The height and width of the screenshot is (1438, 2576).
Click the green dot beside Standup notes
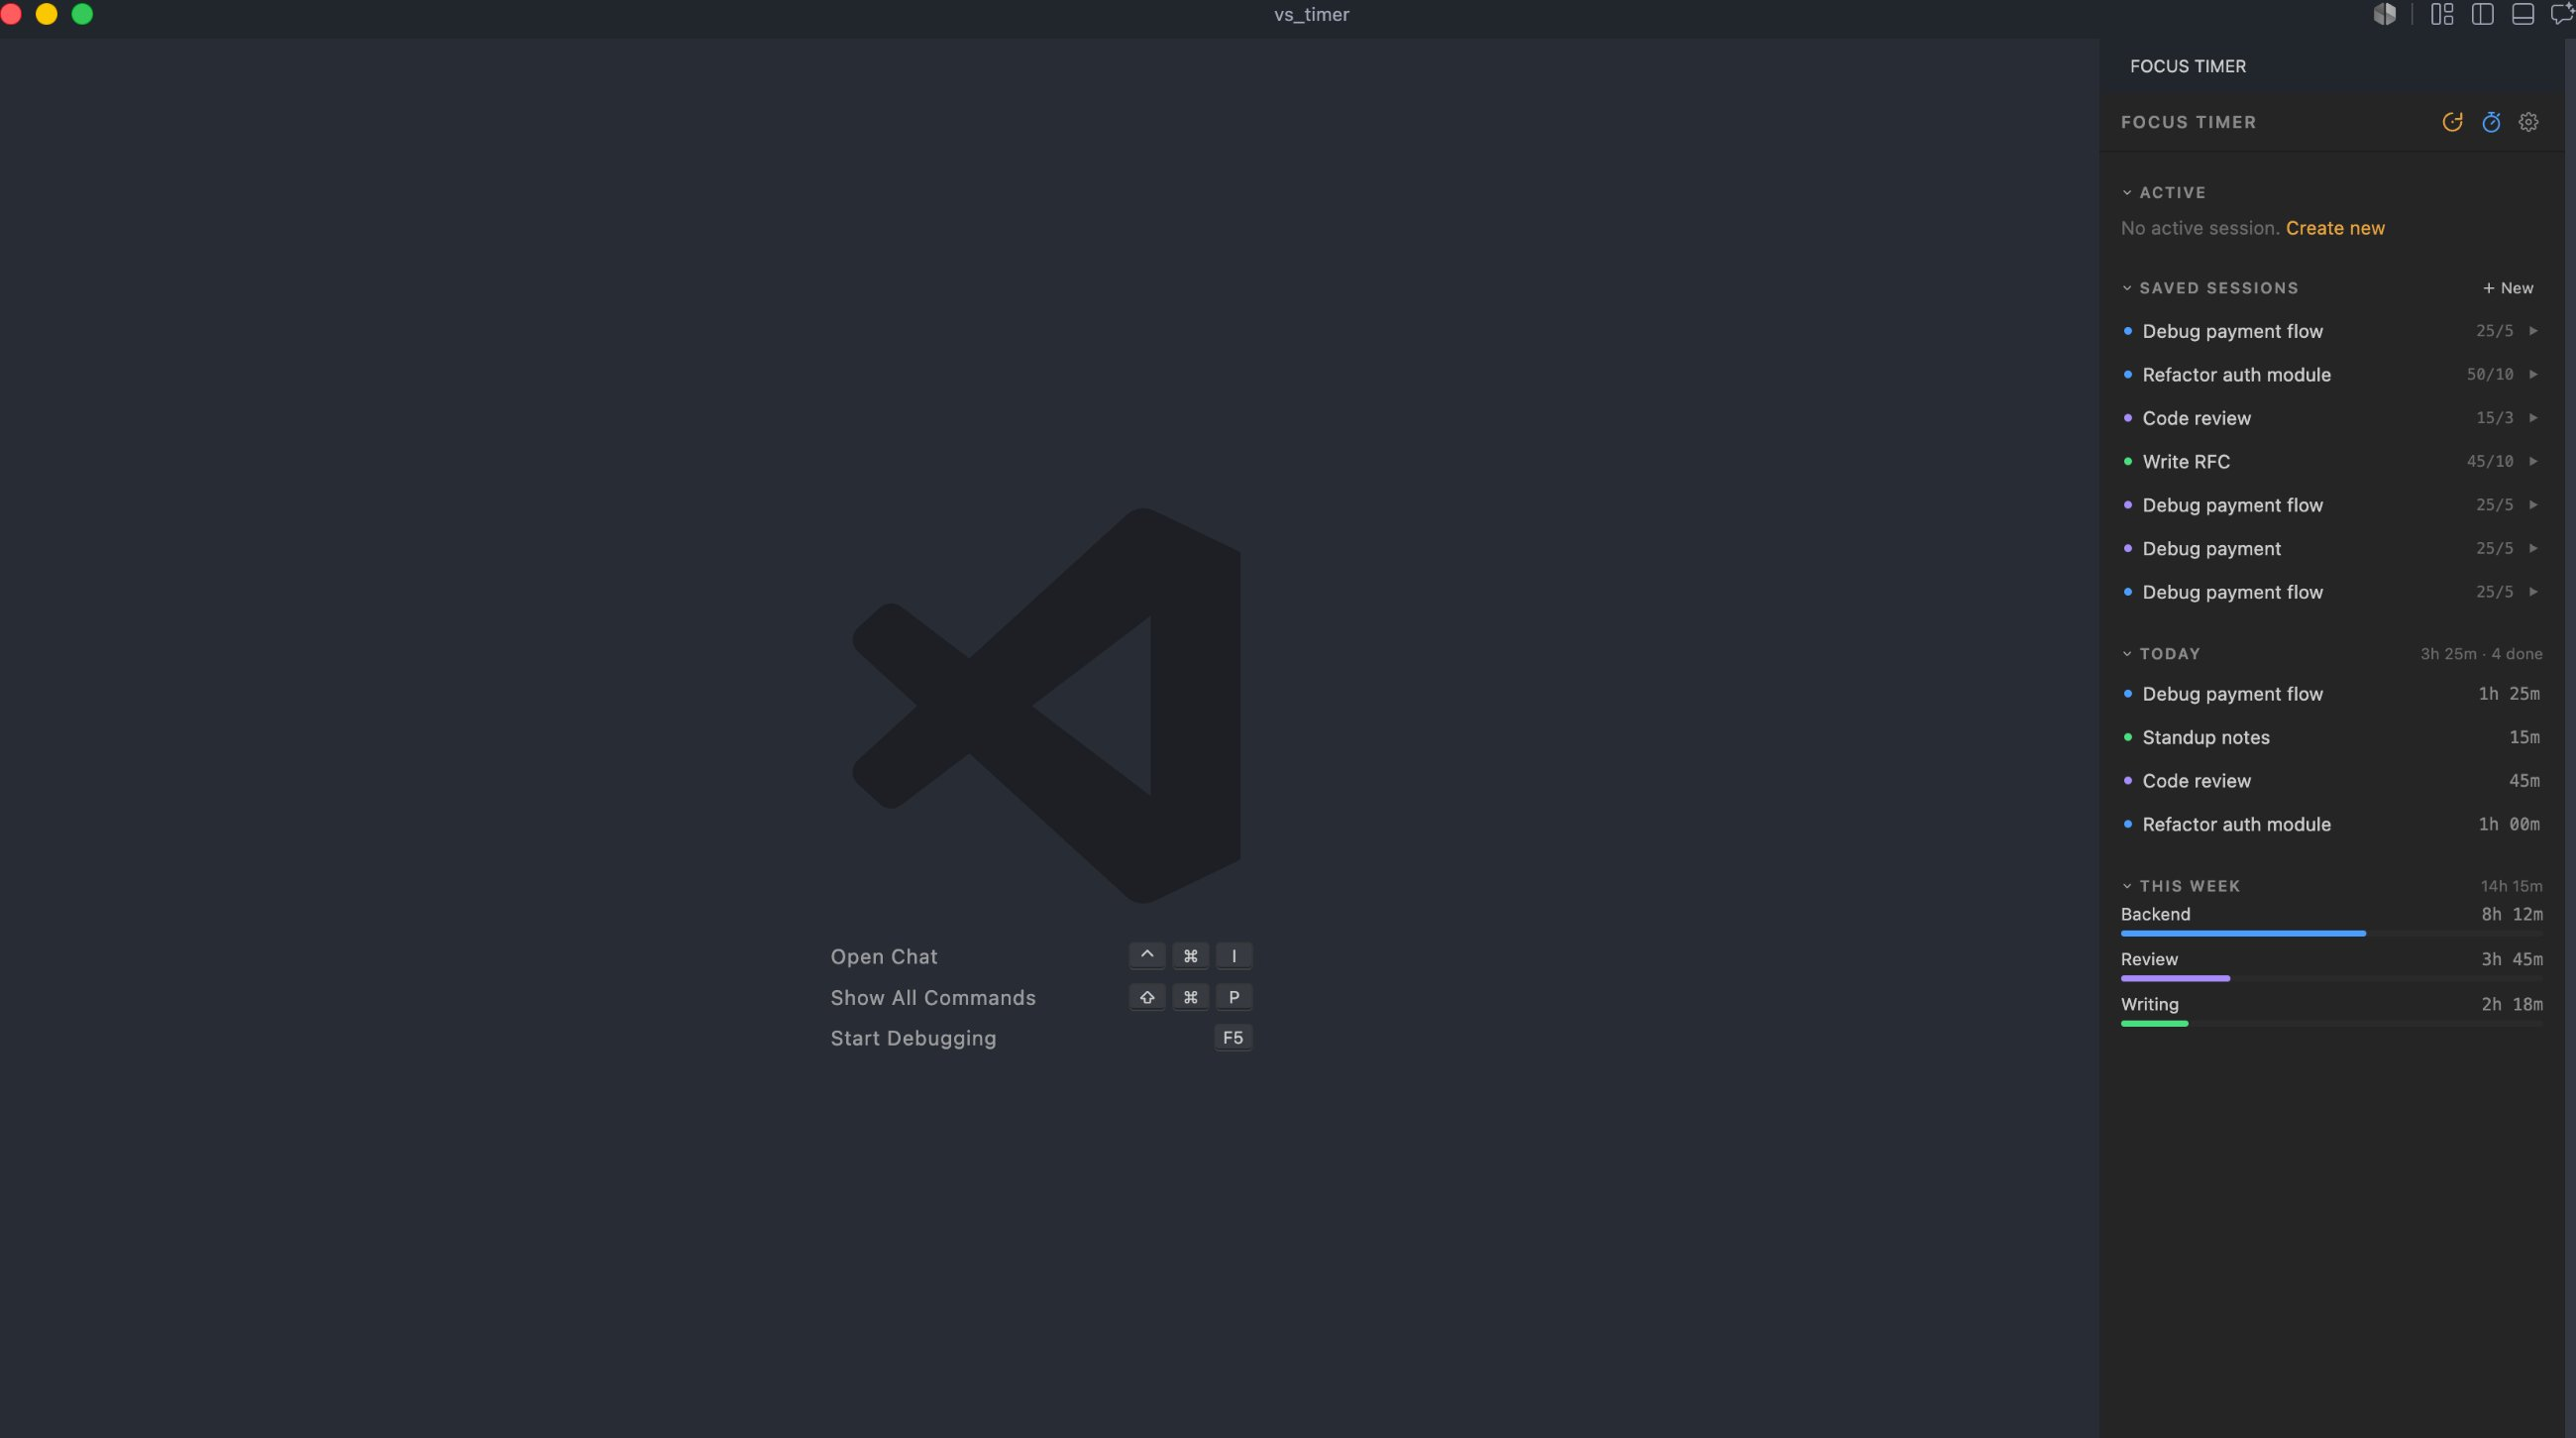2127,737
